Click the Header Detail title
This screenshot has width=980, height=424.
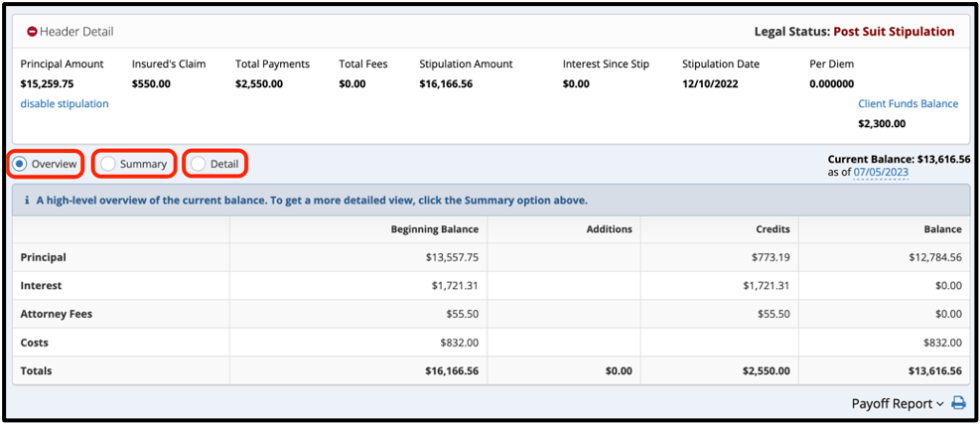74,32
